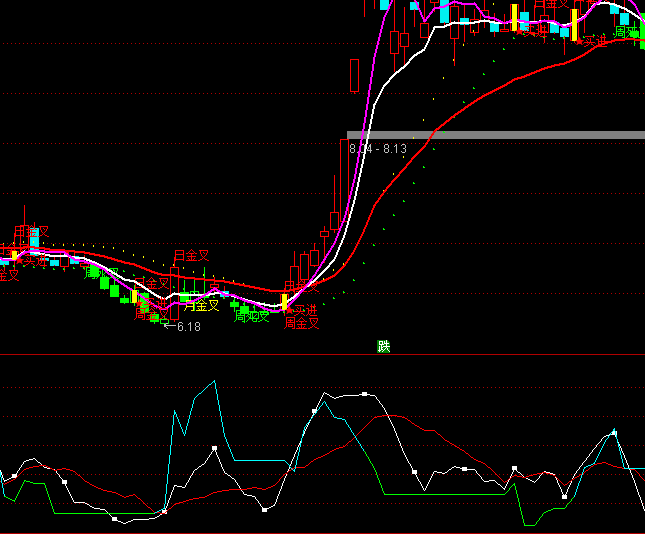Click the gray horizontal gap band
This screenshot has height=534, width=645.
pos(500,135)
